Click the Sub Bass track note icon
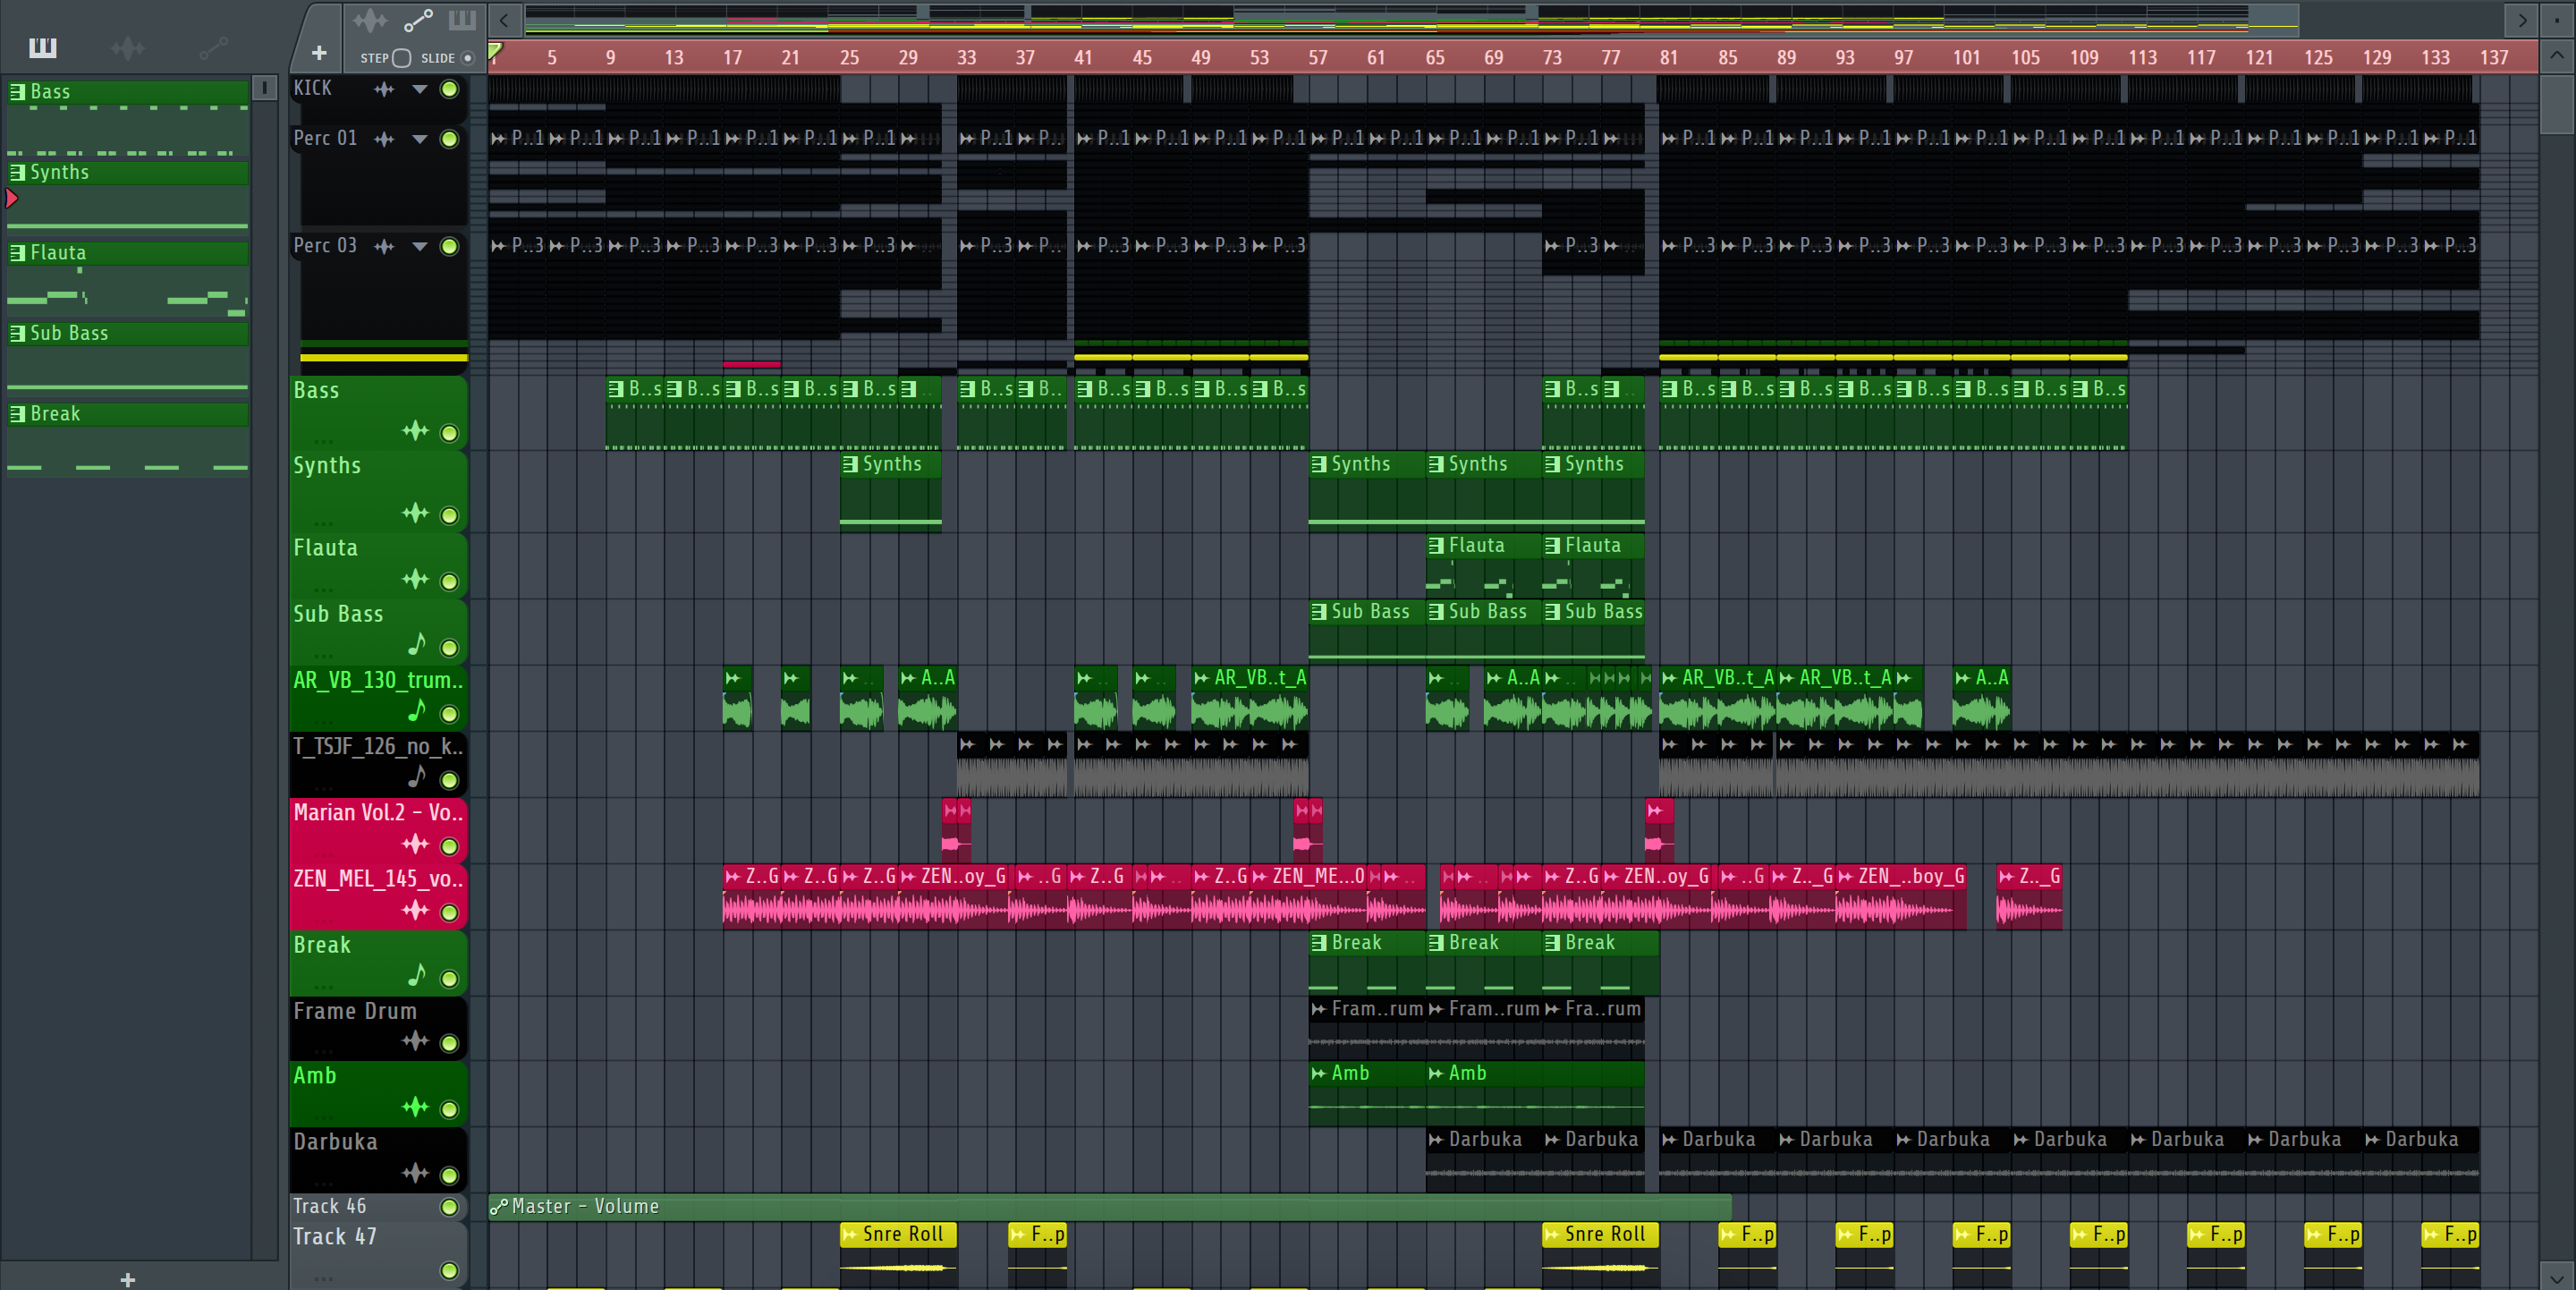2576x1290 pixels. [x=417, y=644]
